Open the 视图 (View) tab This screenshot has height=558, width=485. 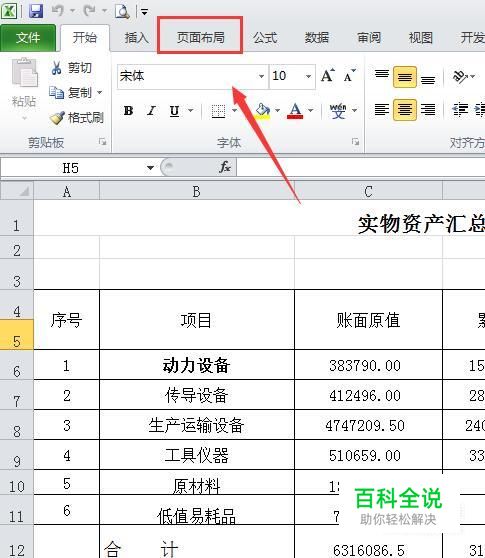coord(421,38)
